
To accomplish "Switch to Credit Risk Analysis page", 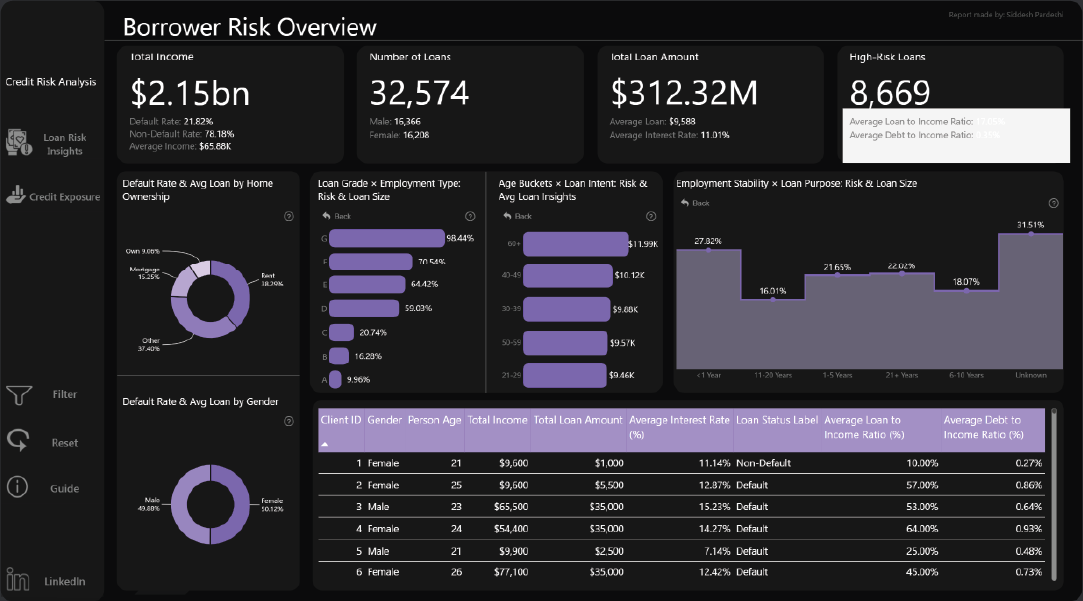I will click(51, 82).
